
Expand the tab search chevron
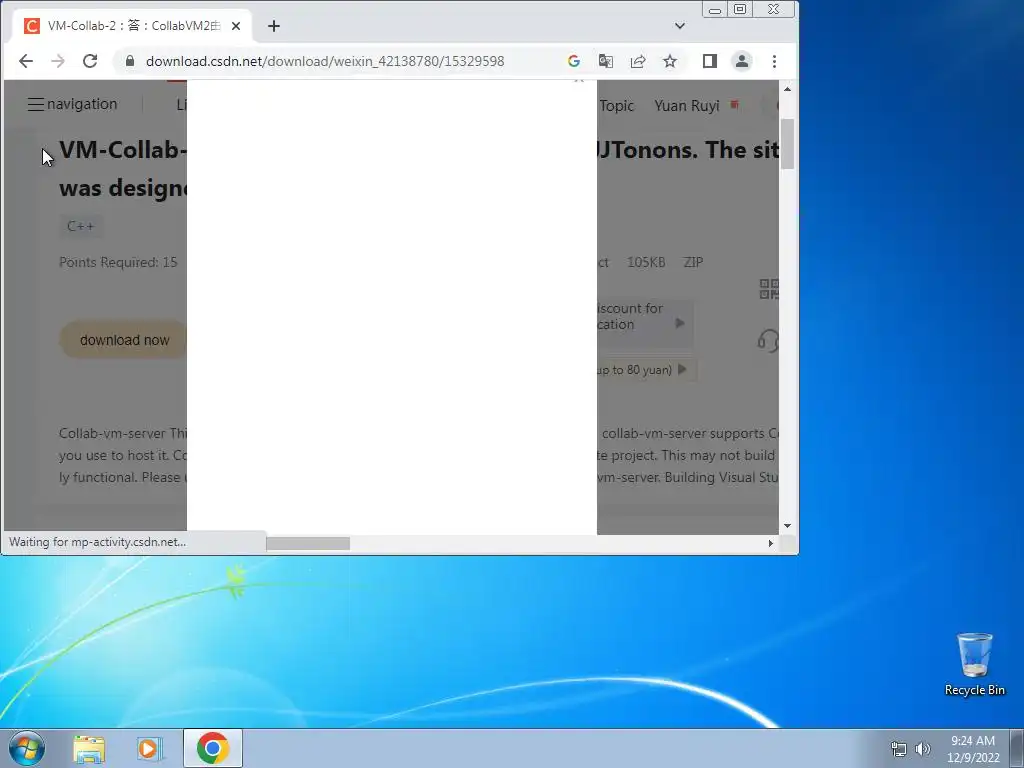[x=679, y=26]
